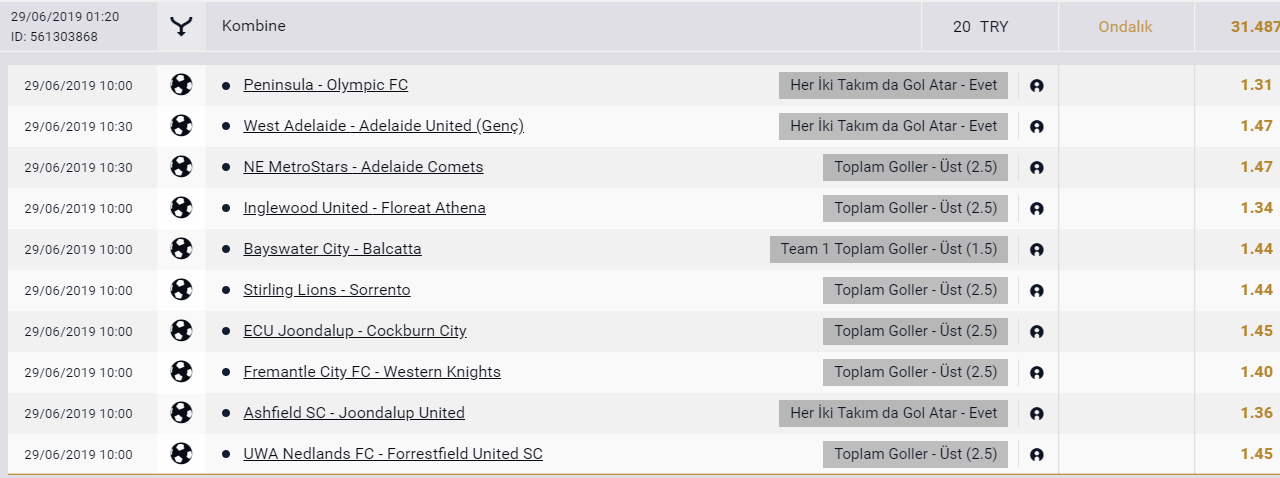Select the Ondalık odds format label
Viewport: 1280px width, 478px height.
(1125, 27)
